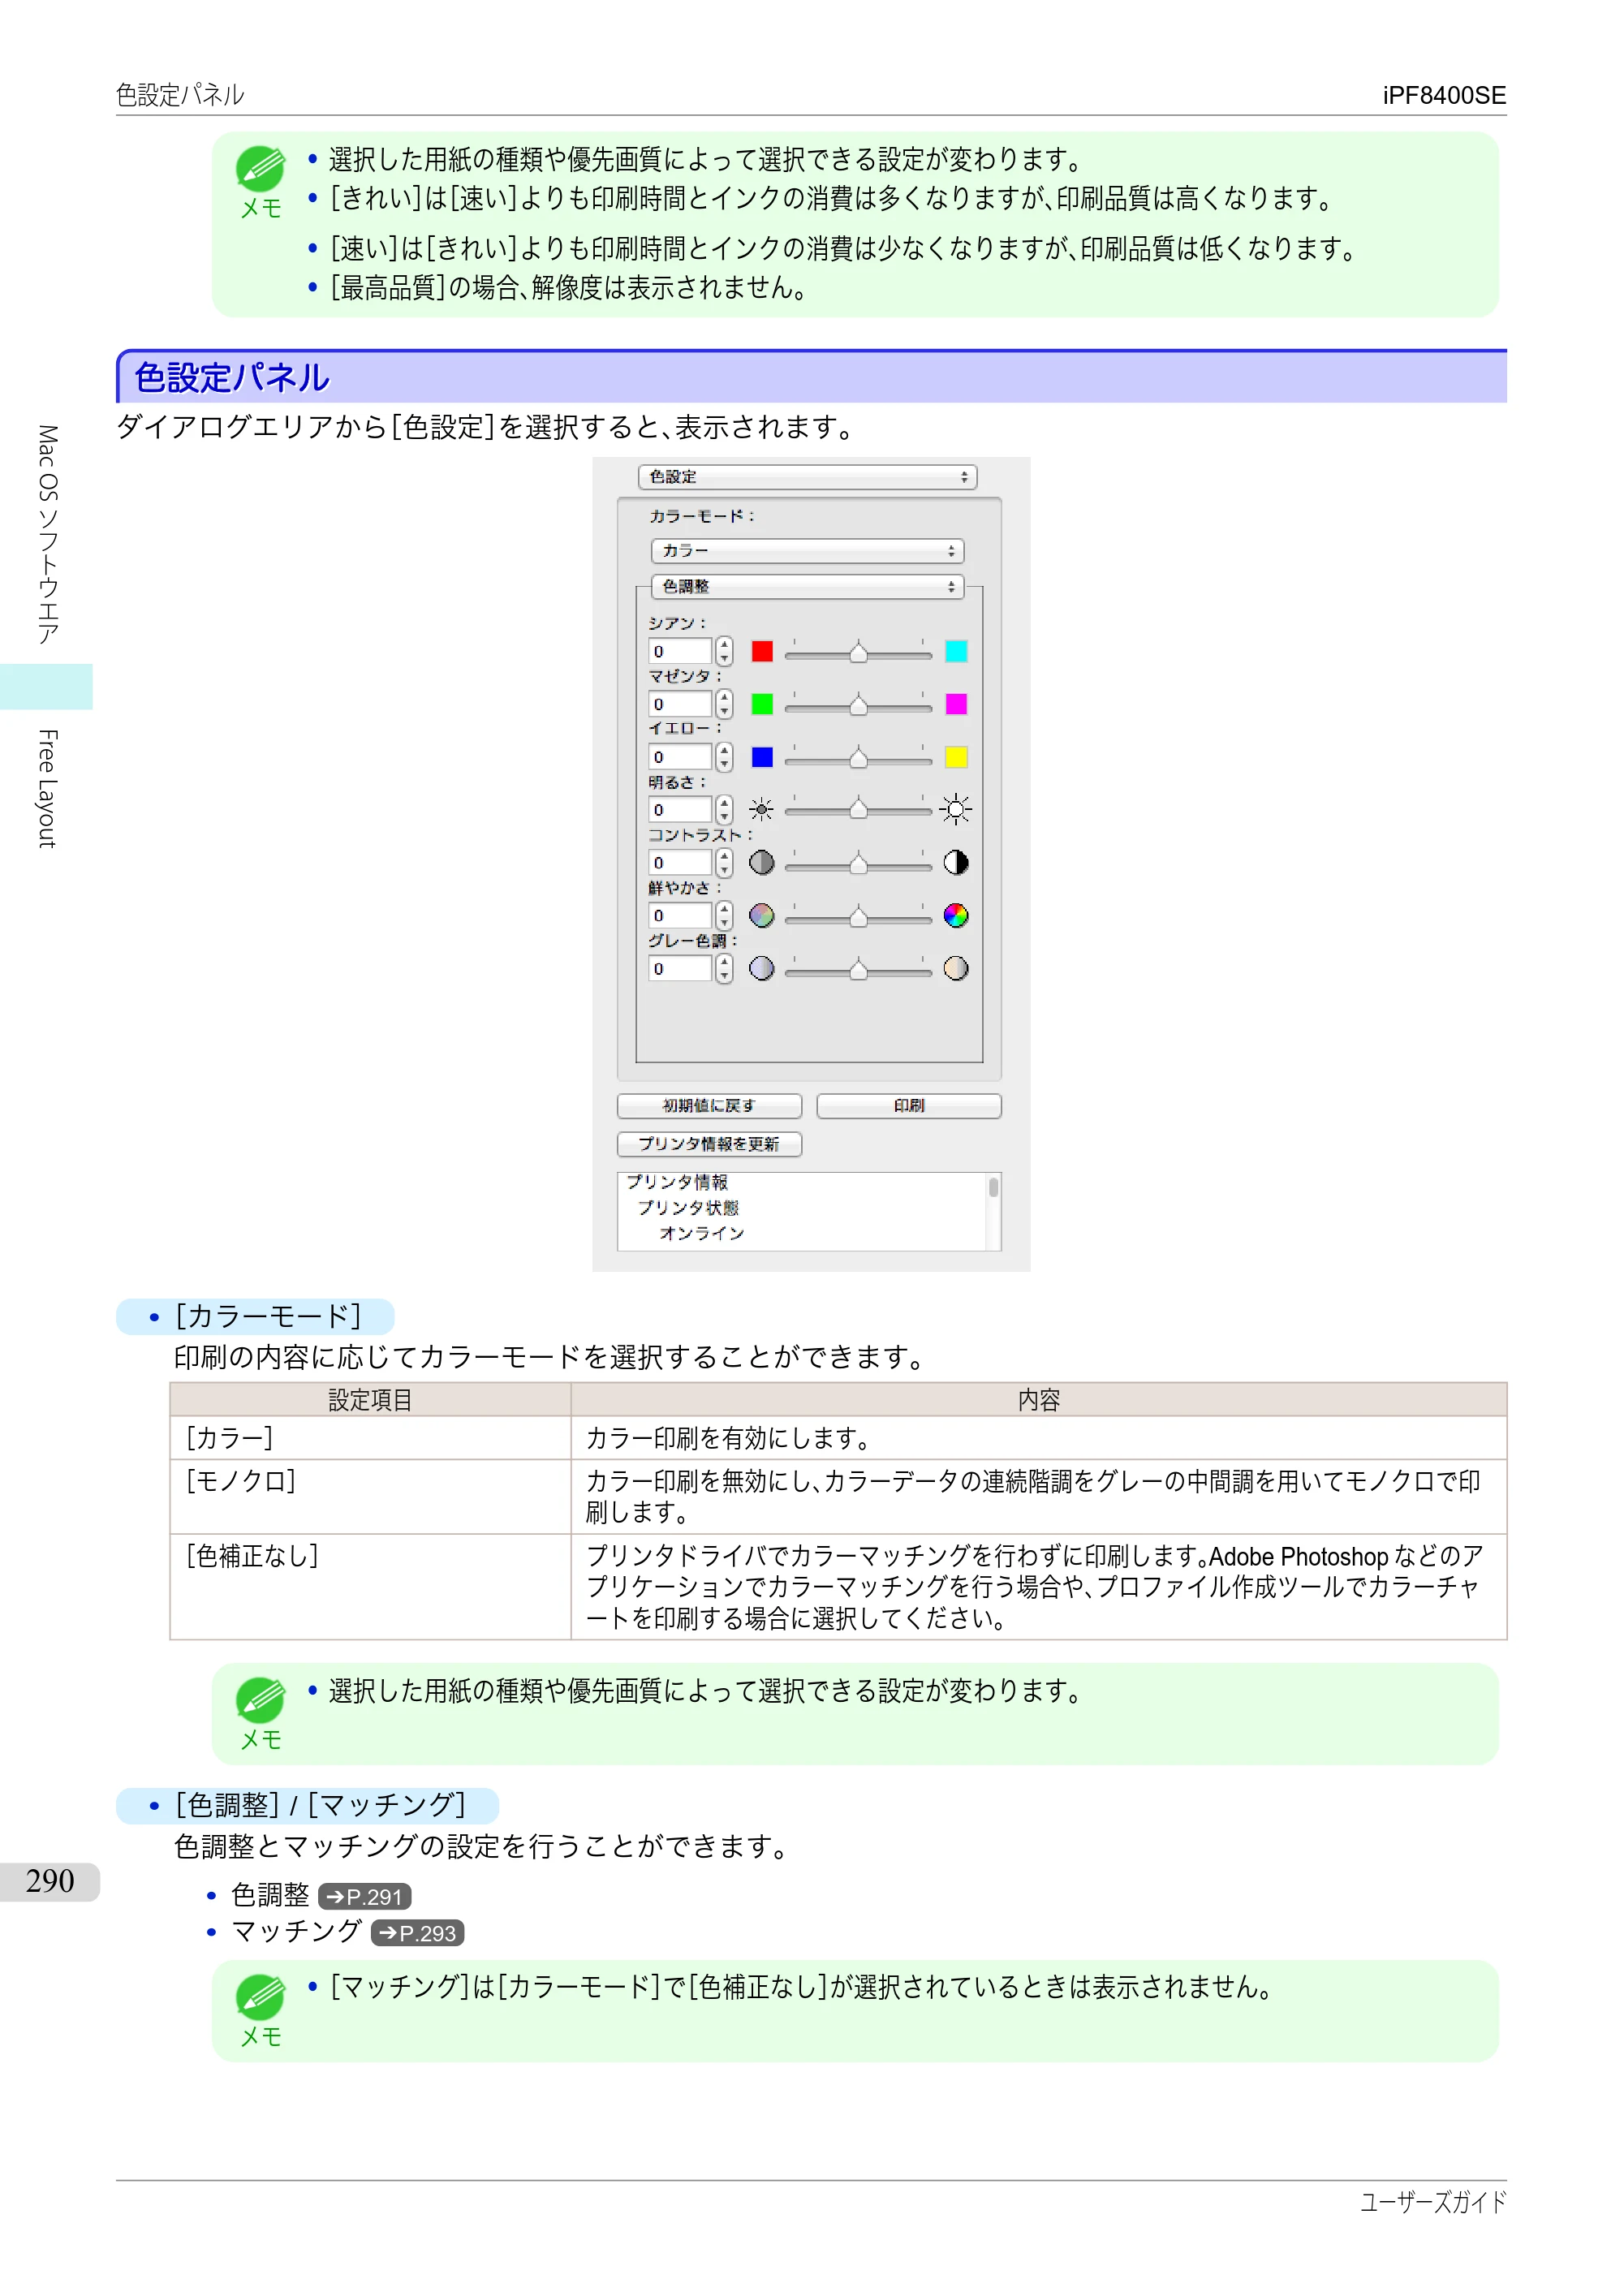This screenshot has width=1624, height=2296.
Task: Click the green swatch in Magenta row
Action: point(762,705)
